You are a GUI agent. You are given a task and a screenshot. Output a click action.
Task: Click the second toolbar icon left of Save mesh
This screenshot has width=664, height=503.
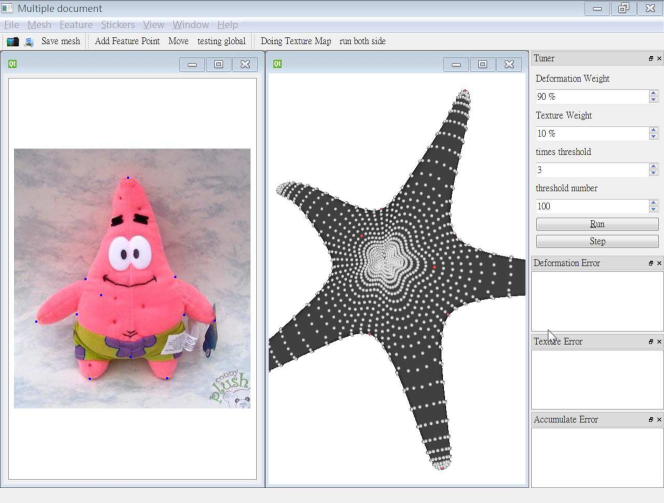coord(29,41)
